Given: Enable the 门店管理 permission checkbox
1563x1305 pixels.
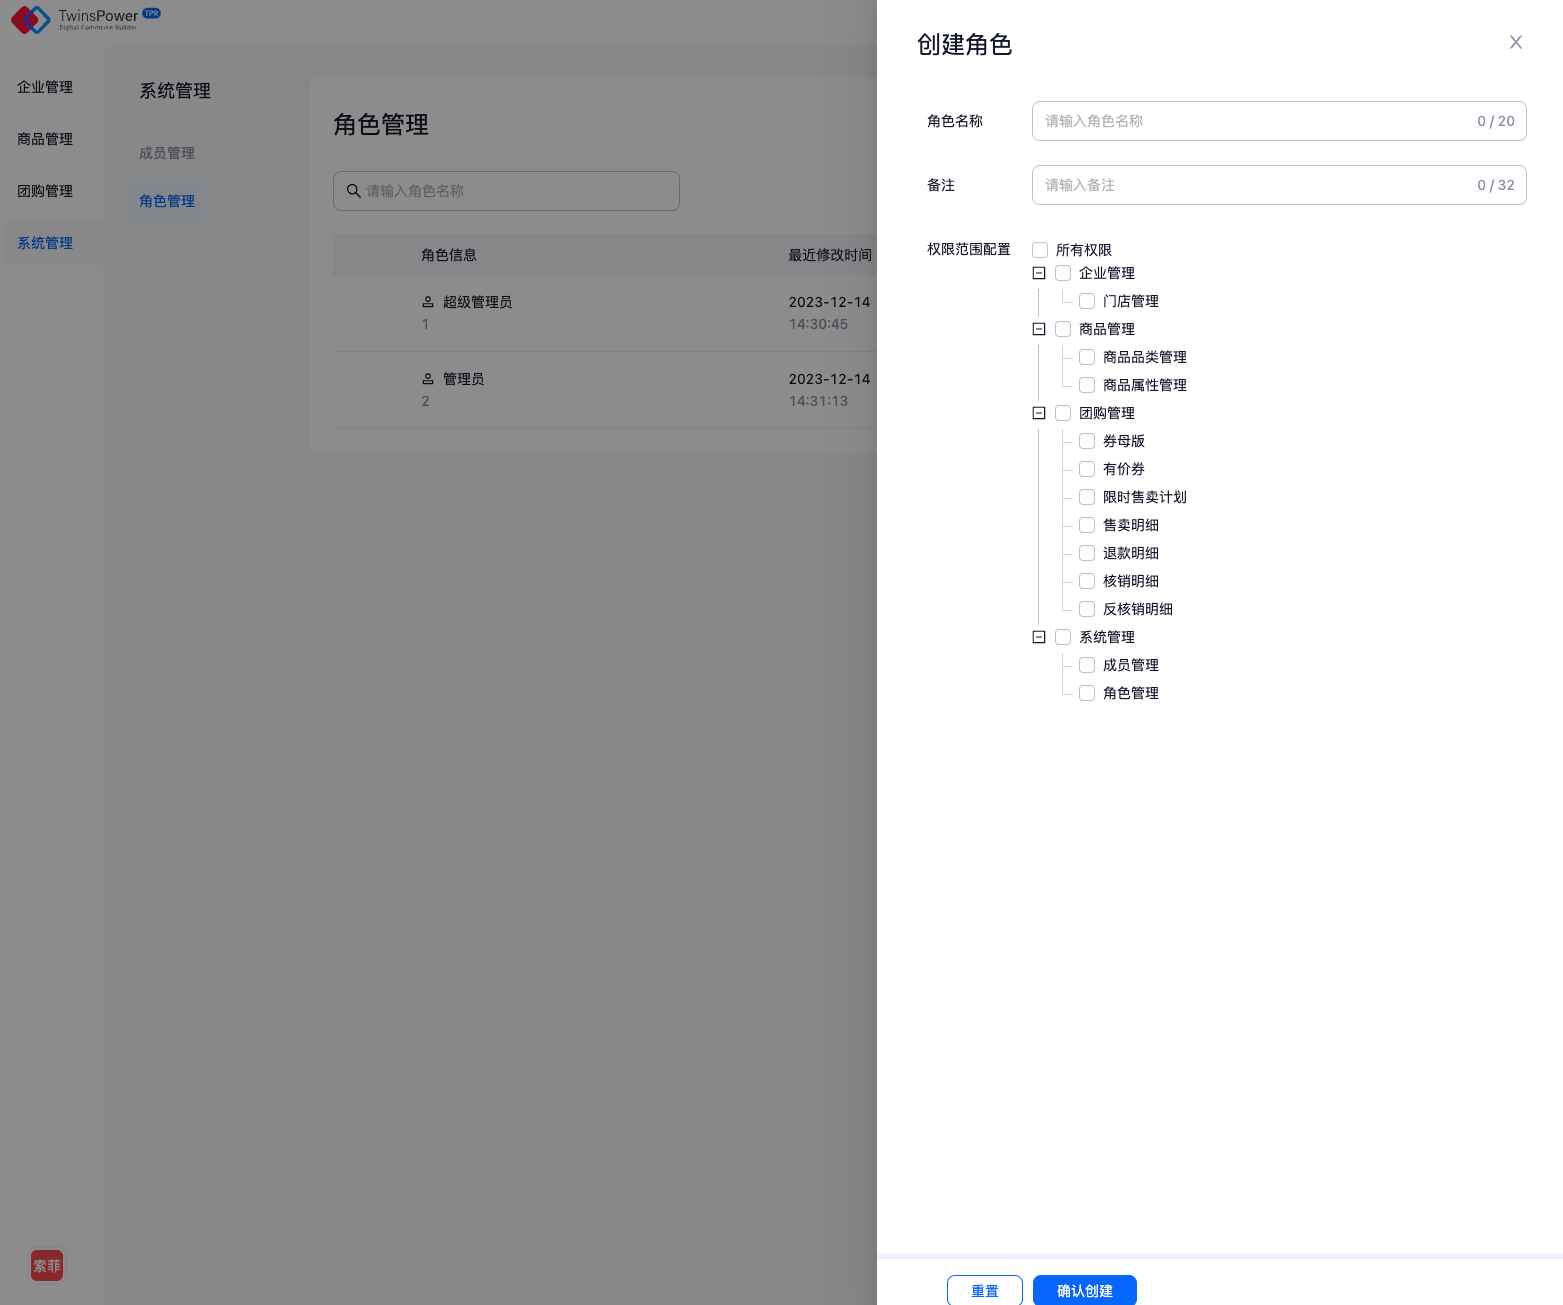Looking at the screenshot, I should 1087,301.
